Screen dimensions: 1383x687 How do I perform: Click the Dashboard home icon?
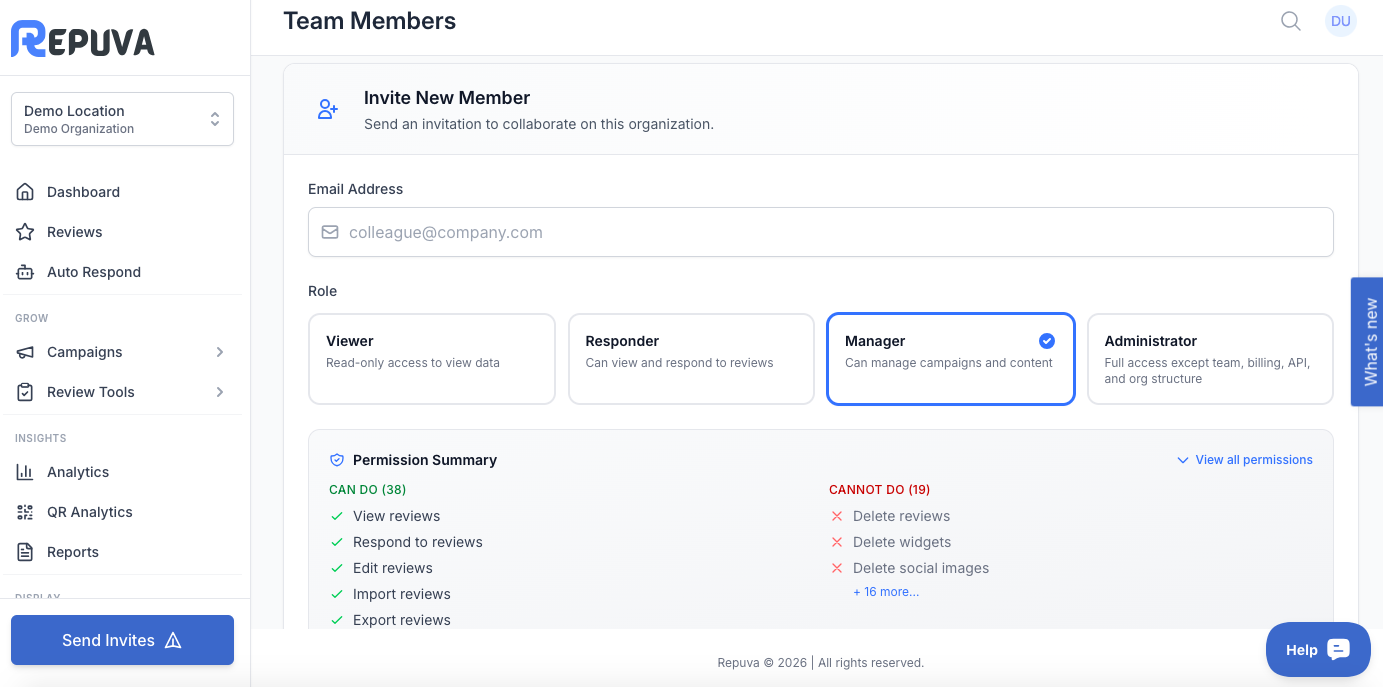[x=25, y=192]
